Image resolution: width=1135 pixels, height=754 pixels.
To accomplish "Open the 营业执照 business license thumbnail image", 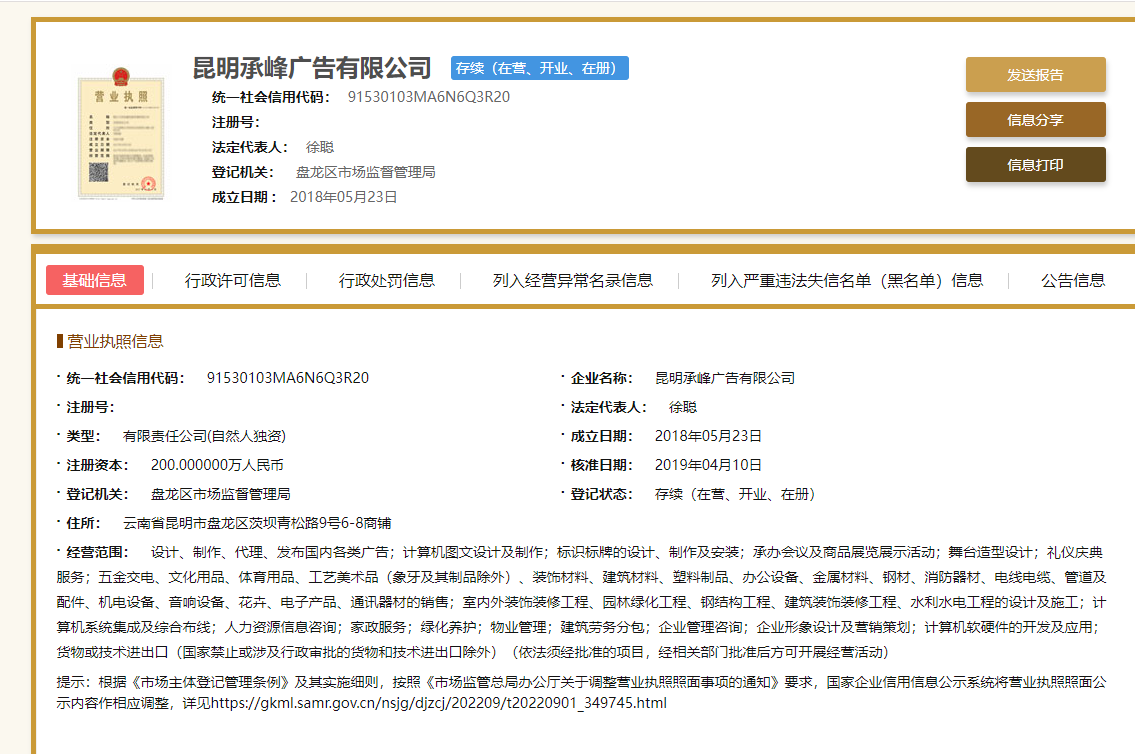I will pos(121,133).
